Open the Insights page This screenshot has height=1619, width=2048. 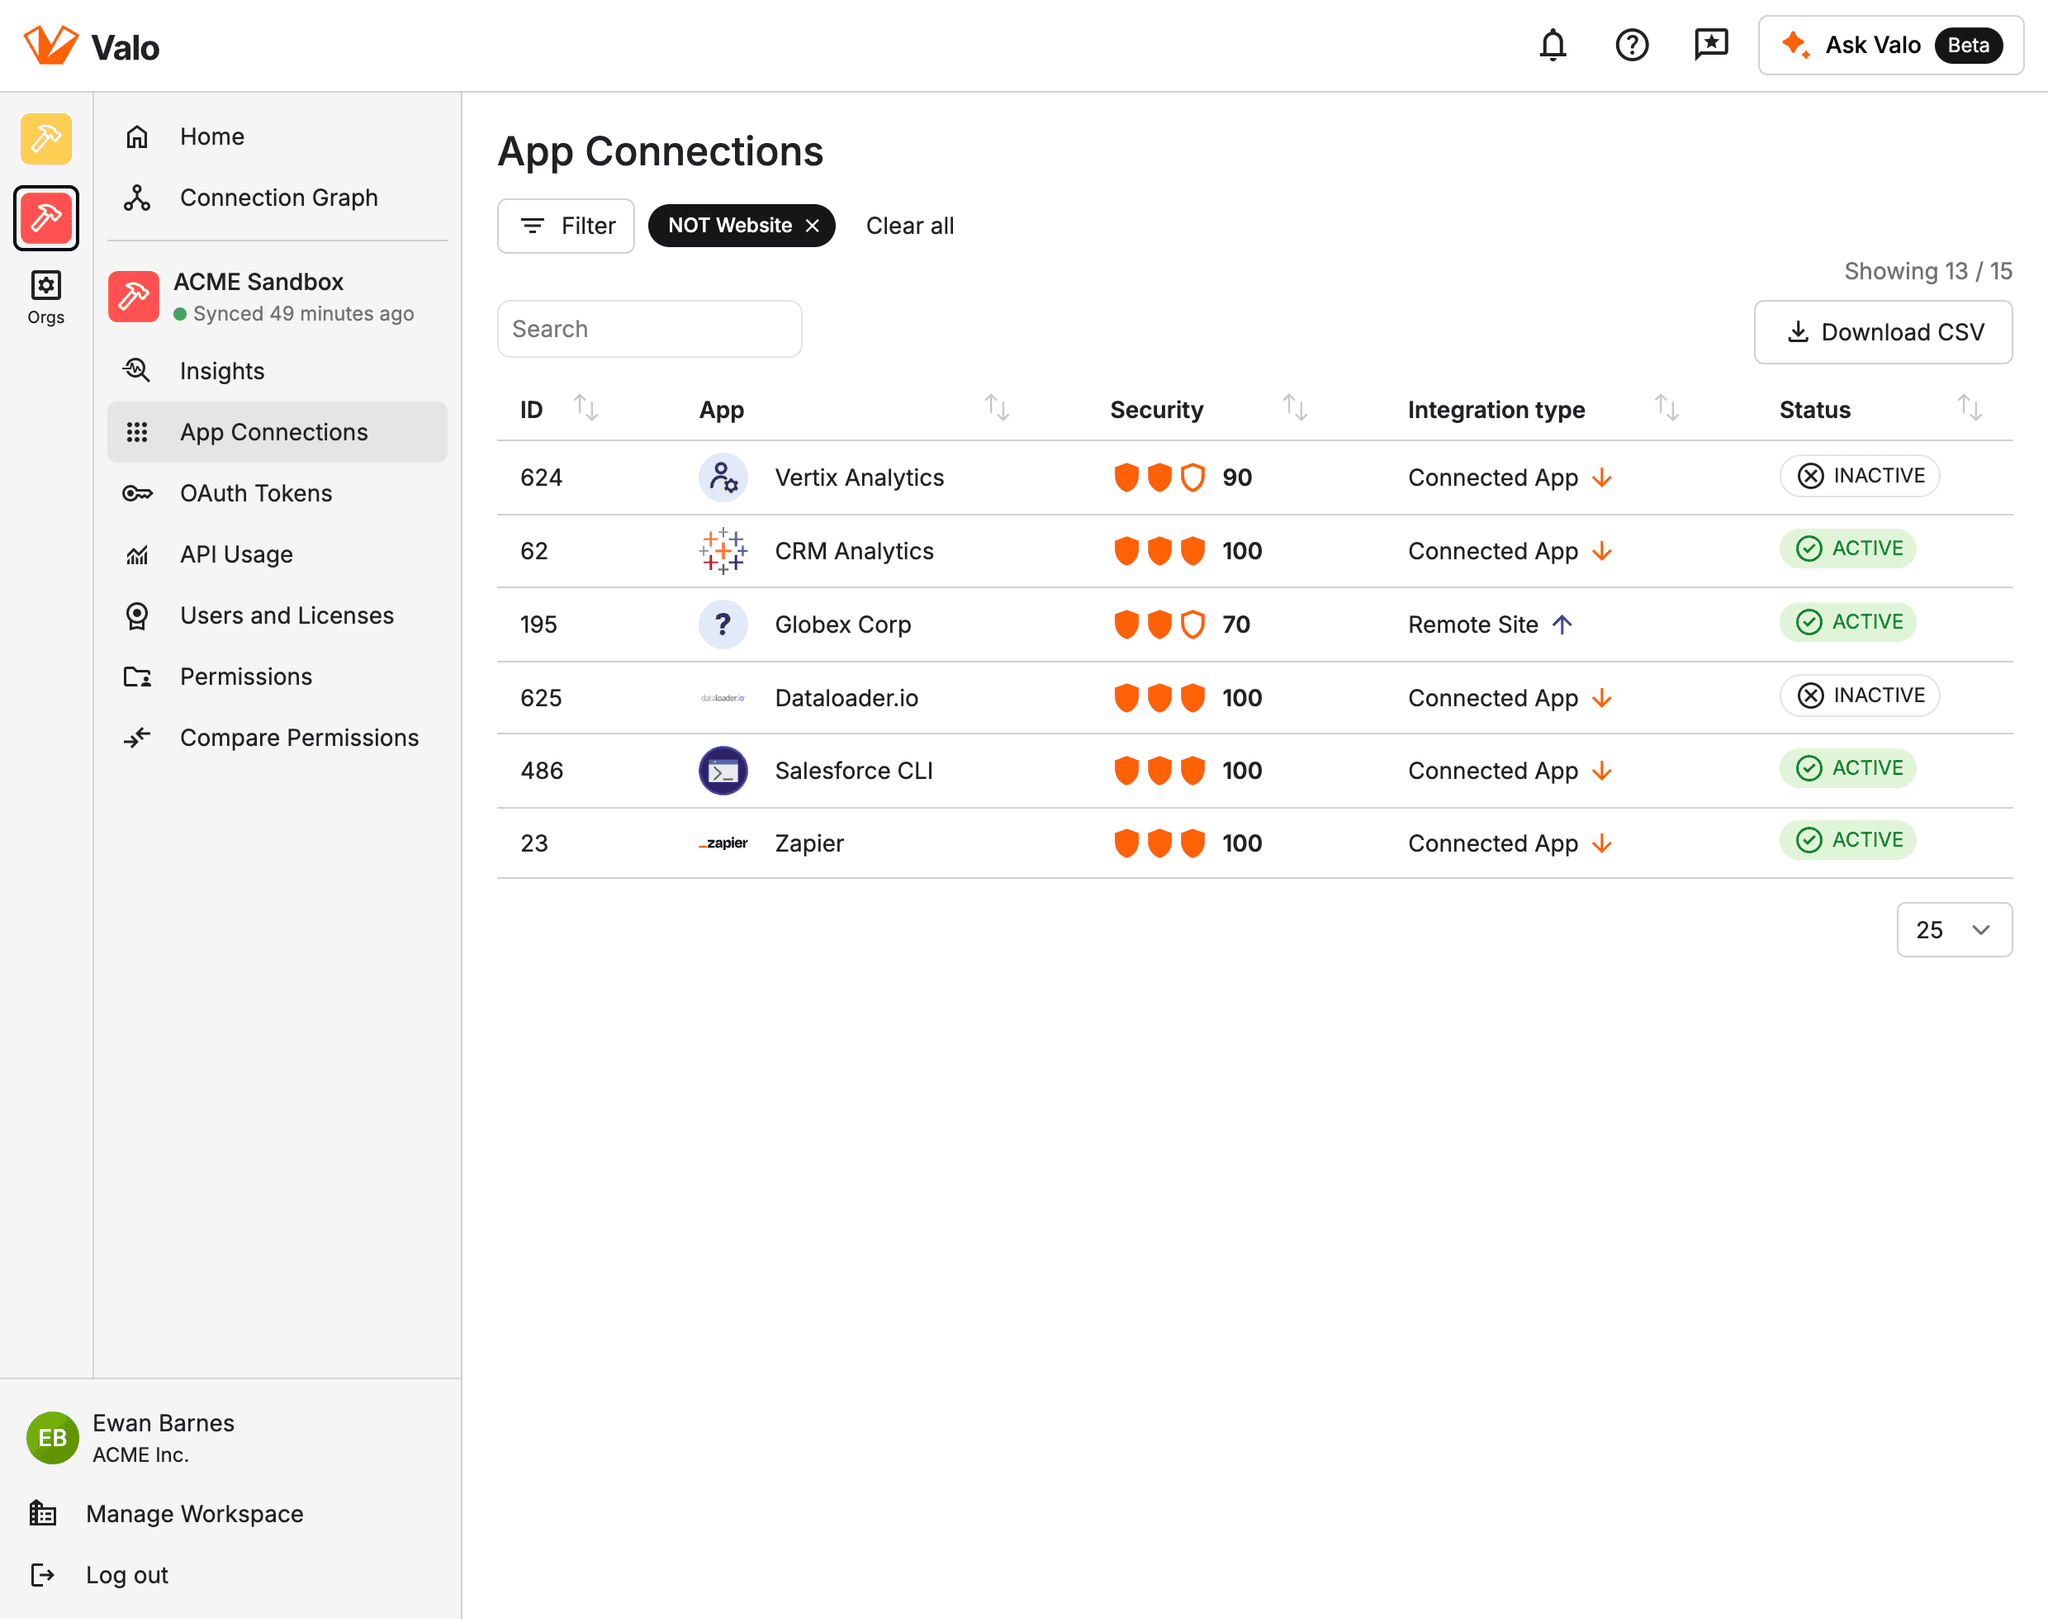[x=277, y=371]
